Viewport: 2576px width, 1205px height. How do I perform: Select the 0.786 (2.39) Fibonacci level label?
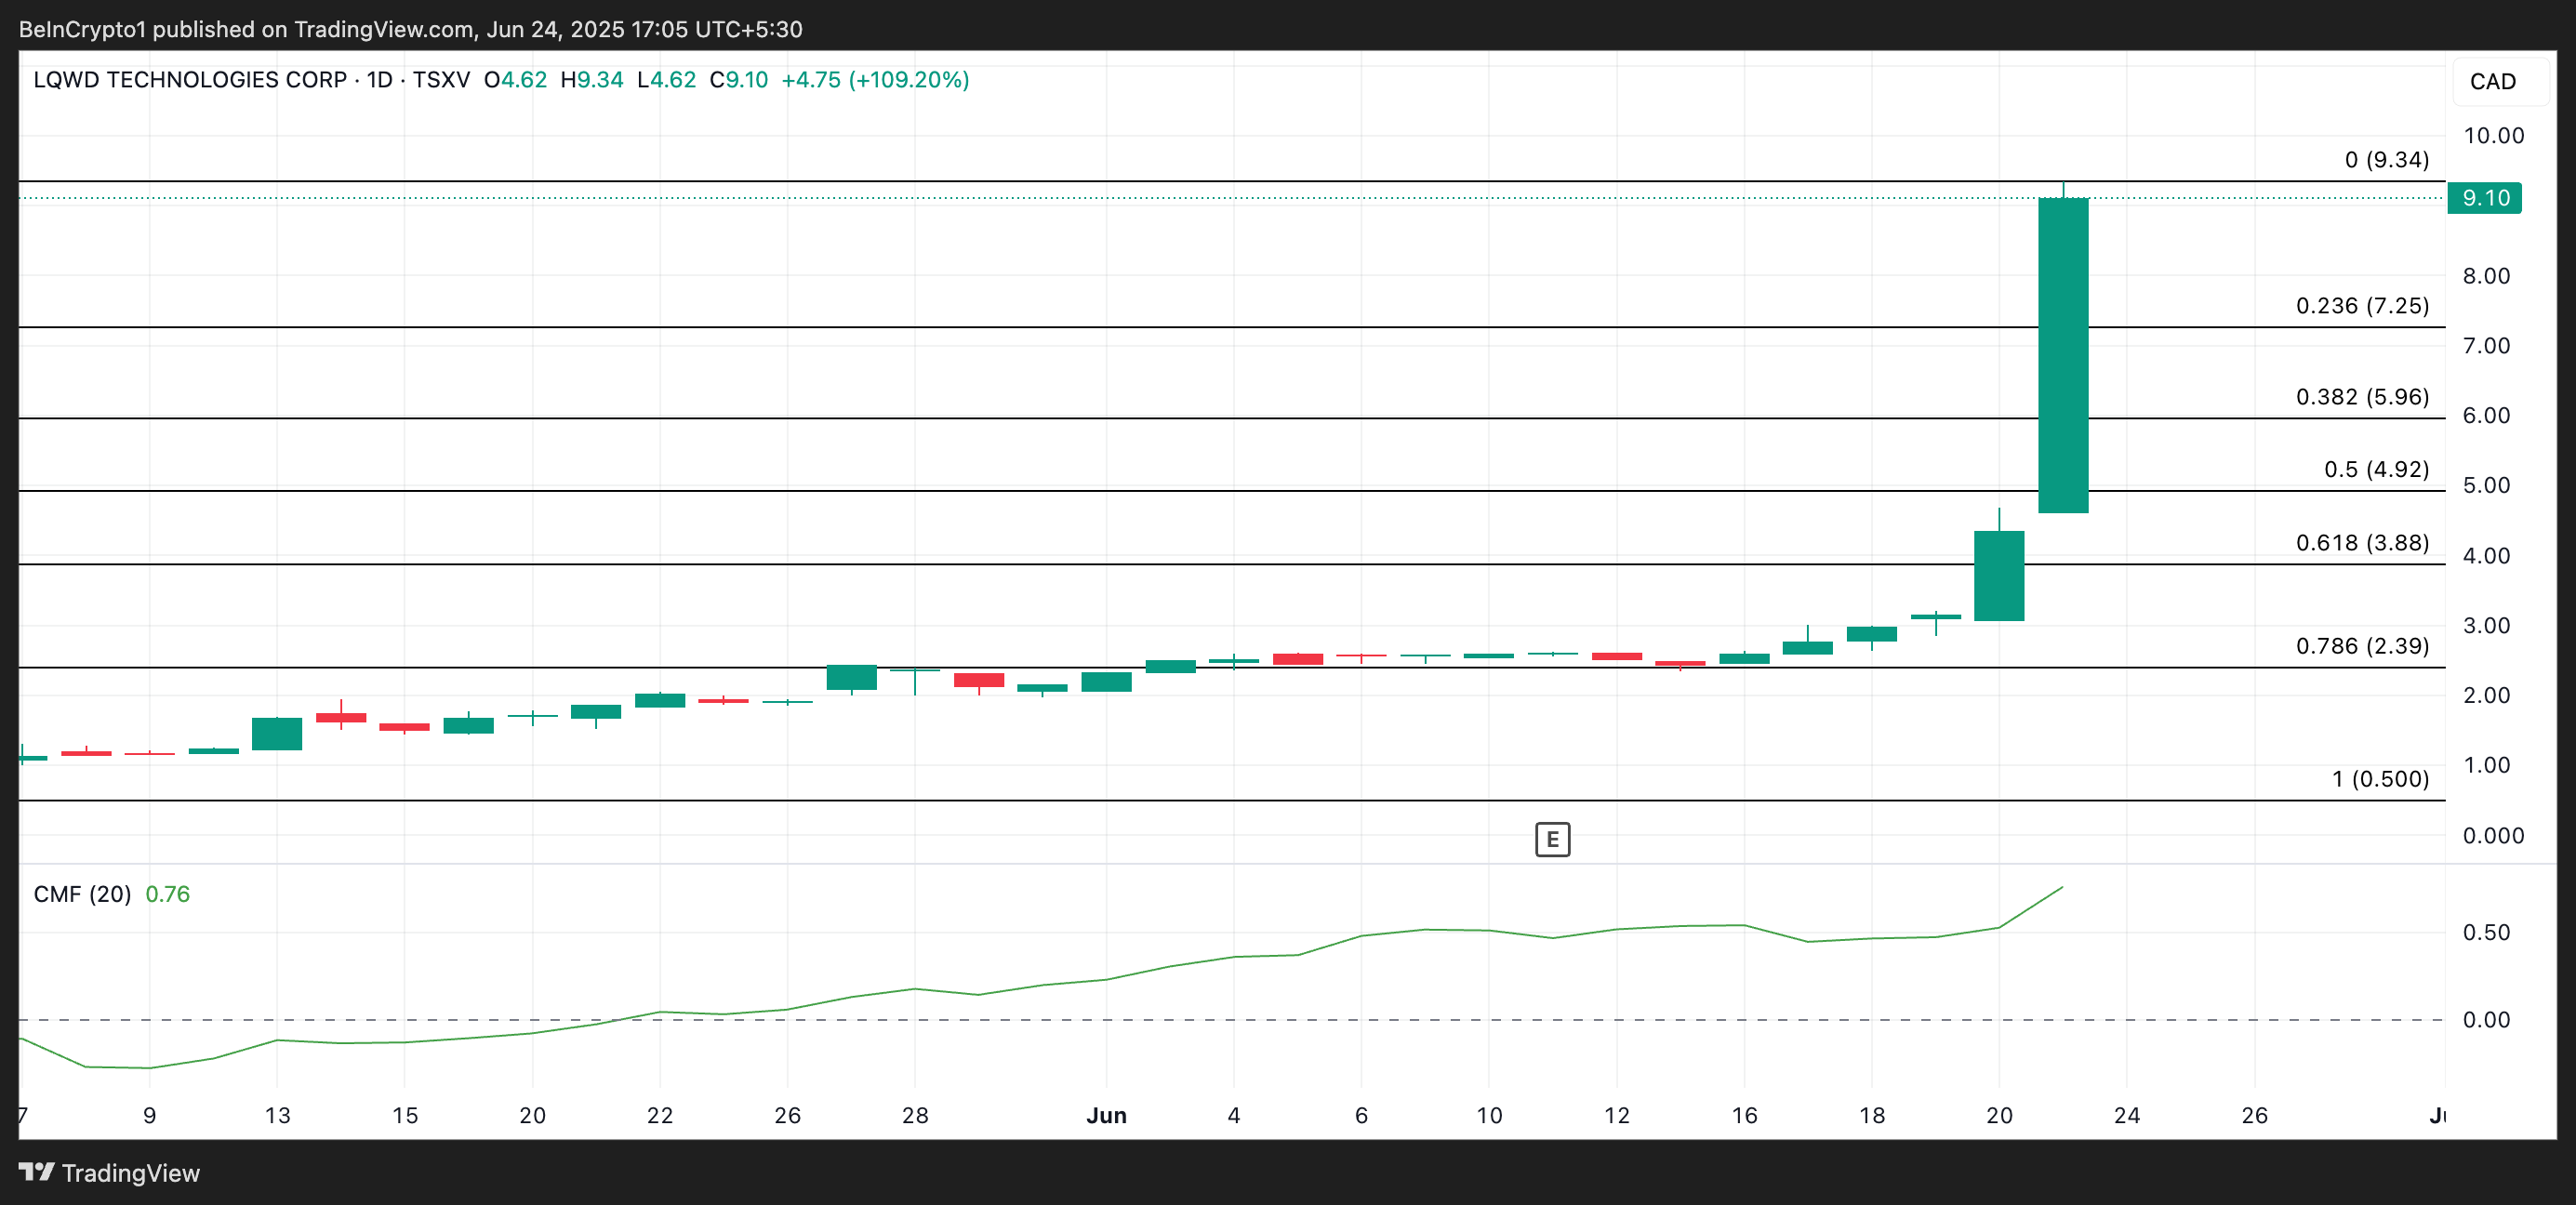(2361, 646)
